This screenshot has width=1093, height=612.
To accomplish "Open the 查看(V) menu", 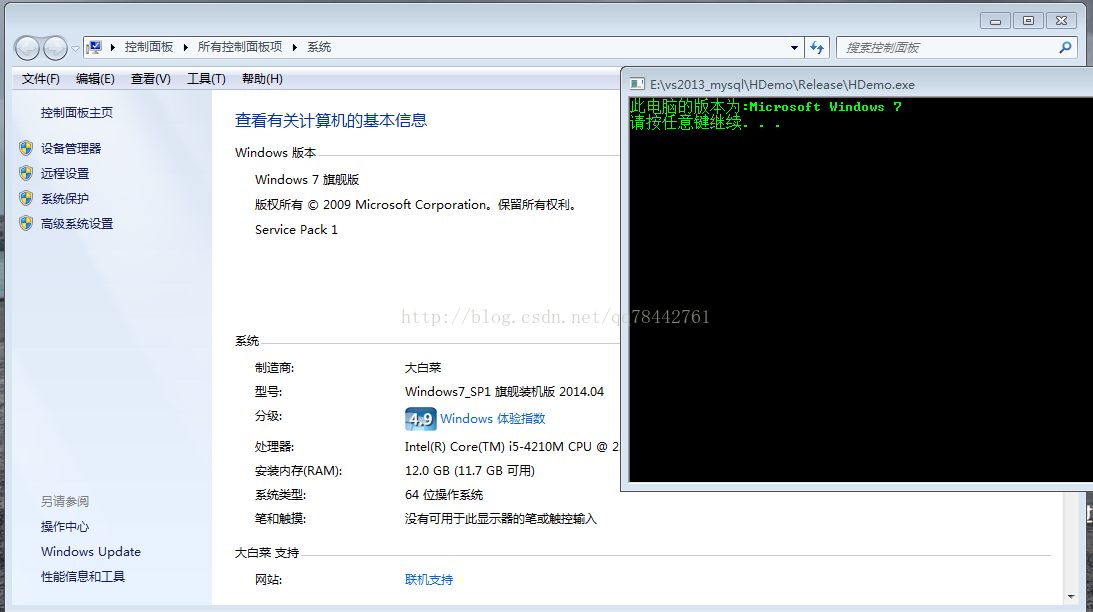I will (x=151, y=79).
